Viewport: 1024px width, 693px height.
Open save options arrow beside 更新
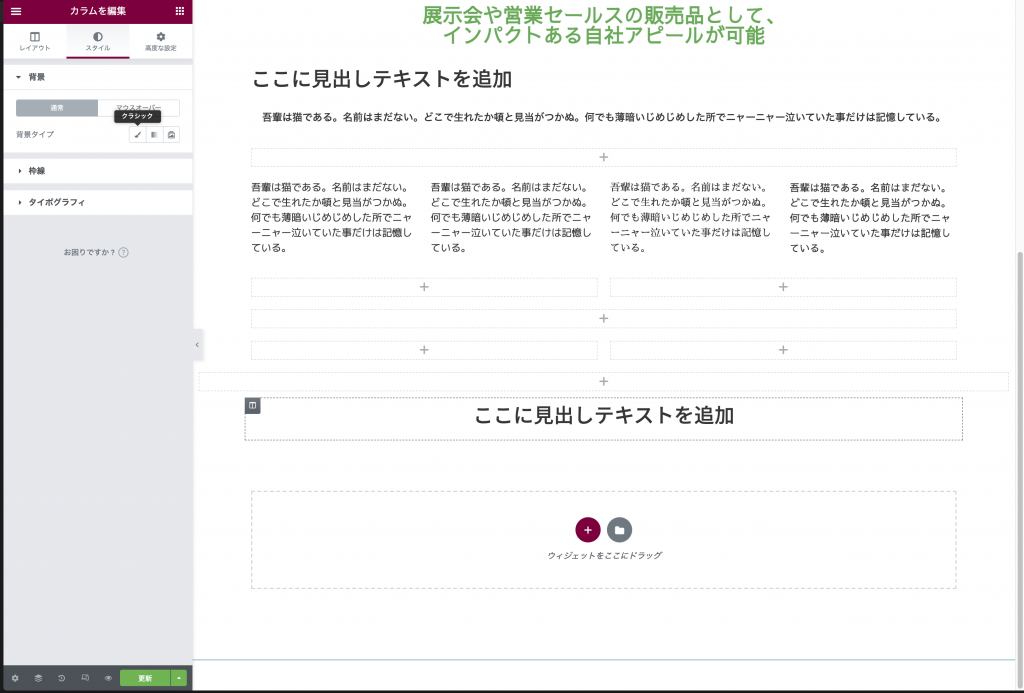click(x=179, y=678)
